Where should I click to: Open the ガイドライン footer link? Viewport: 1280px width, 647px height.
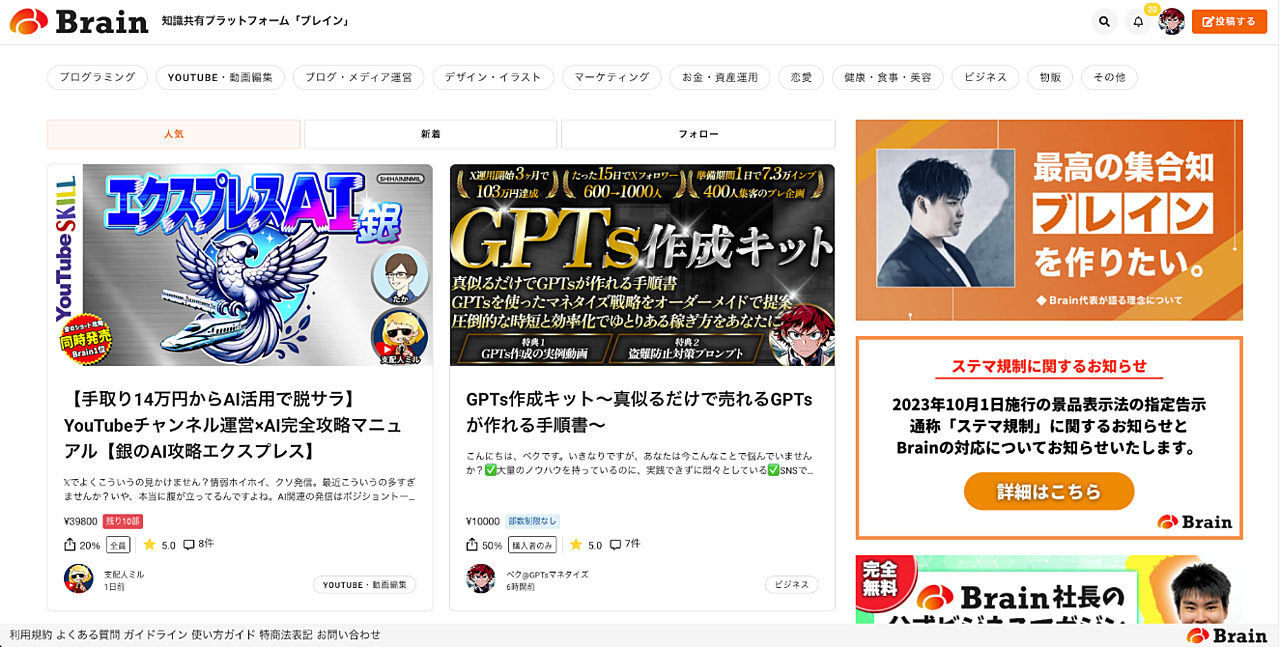[x=155, y=635]
